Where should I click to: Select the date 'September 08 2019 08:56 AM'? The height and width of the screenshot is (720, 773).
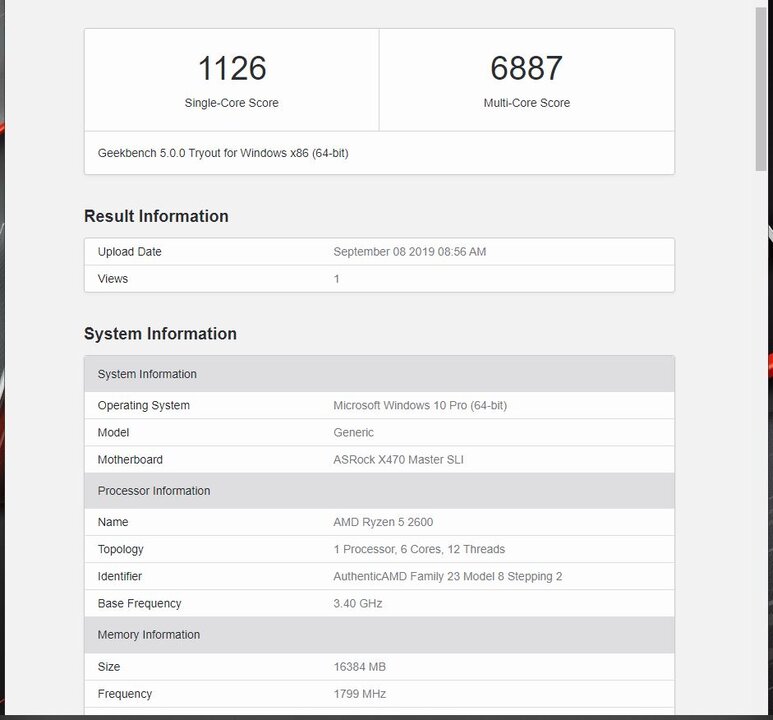[x=410, y=252]
